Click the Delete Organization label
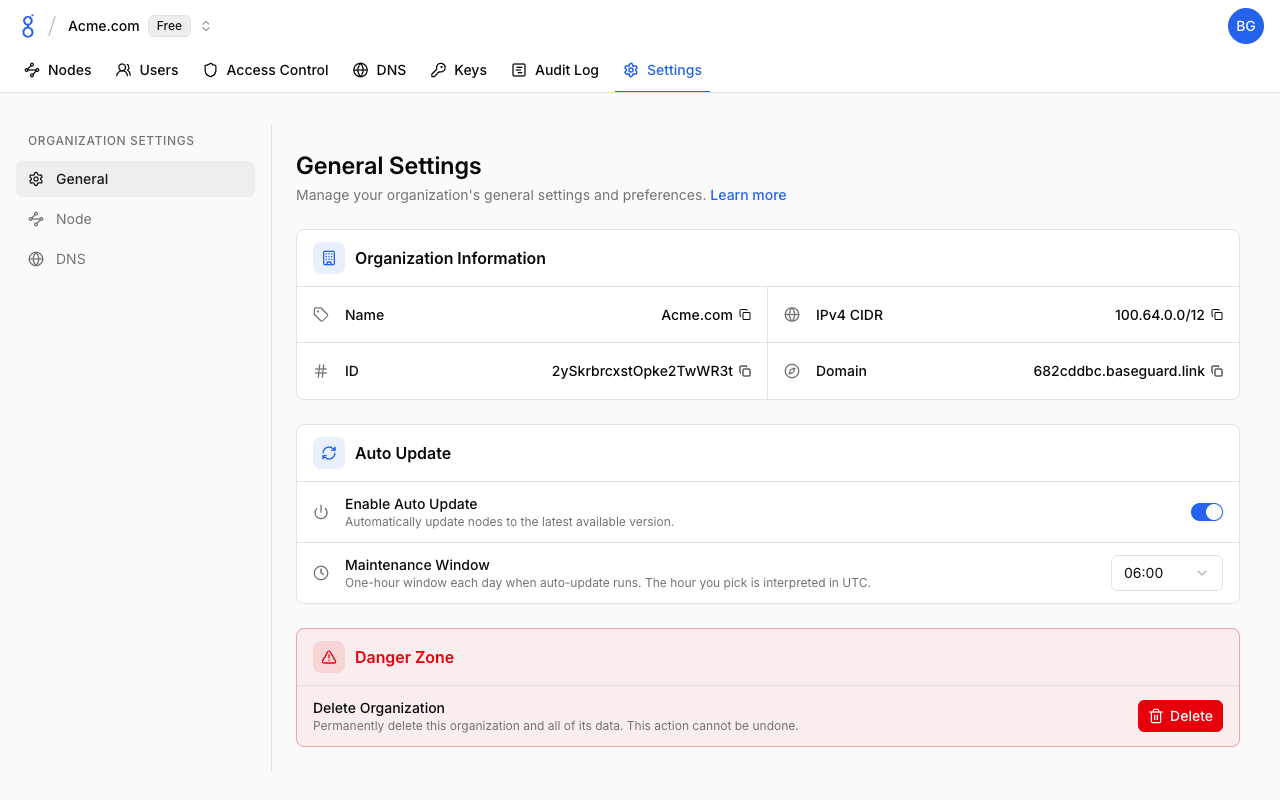Viewport: 1280px width, 800px height. 379,708
